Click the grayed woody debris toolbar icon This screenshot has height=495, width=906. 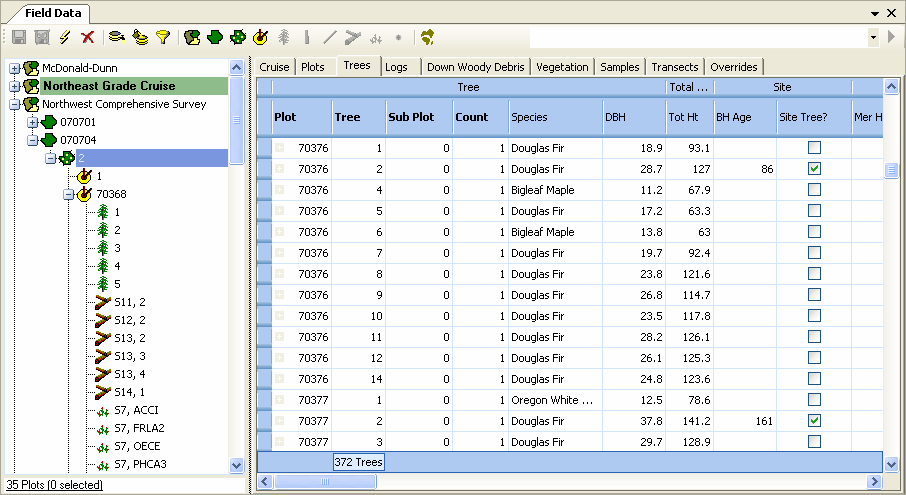click(x=352, y=38)
